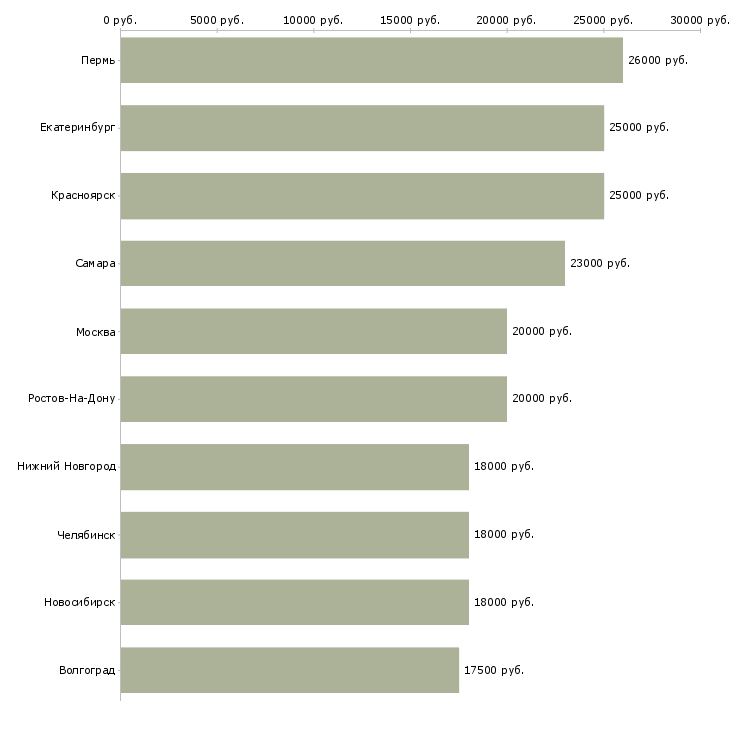The width and height of the screenshot is (730, 730).
Task: Click the 23000 руб. value beside Самара bar
Action: (599, 263)
